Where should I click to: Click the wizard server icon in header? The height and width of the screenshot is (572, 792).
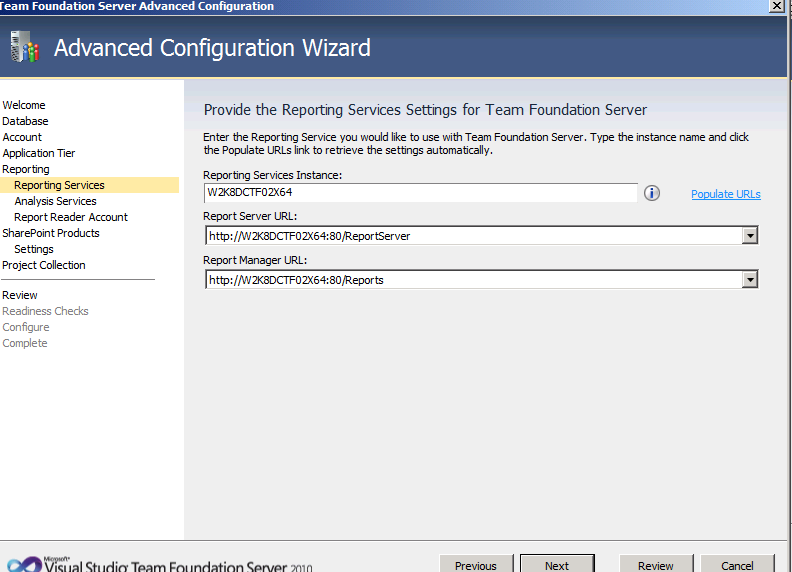click(24, 46)
